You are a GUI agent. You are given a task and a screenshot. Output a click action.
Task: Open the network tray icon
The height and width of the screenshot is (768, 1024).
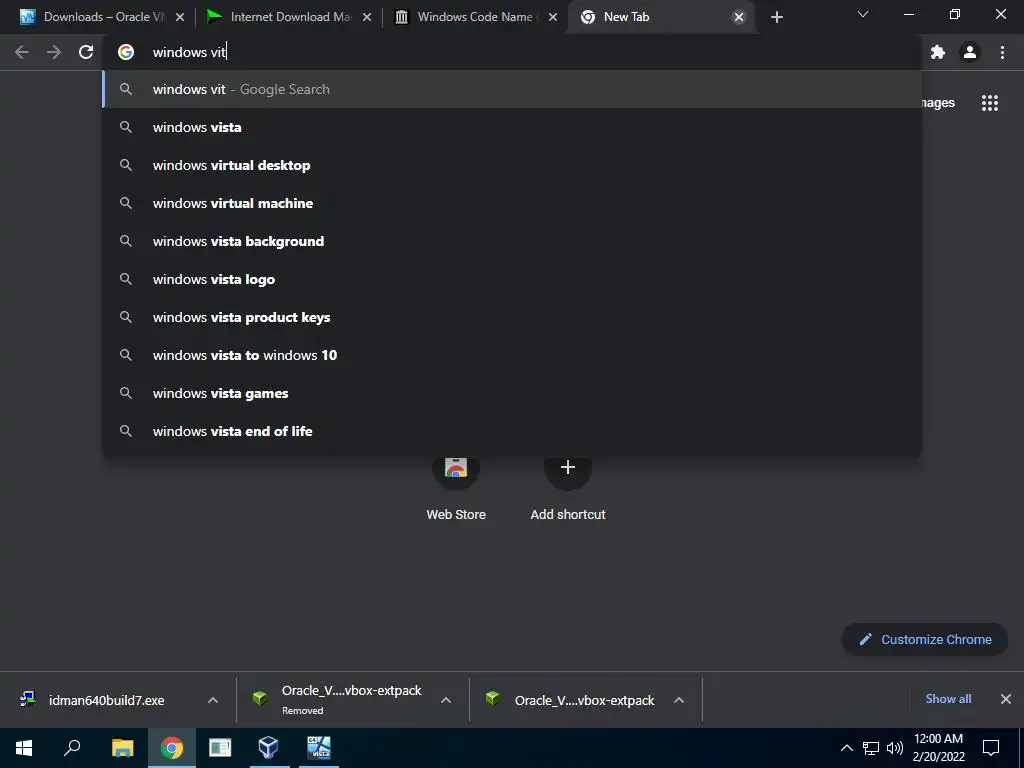pos(871,748)
